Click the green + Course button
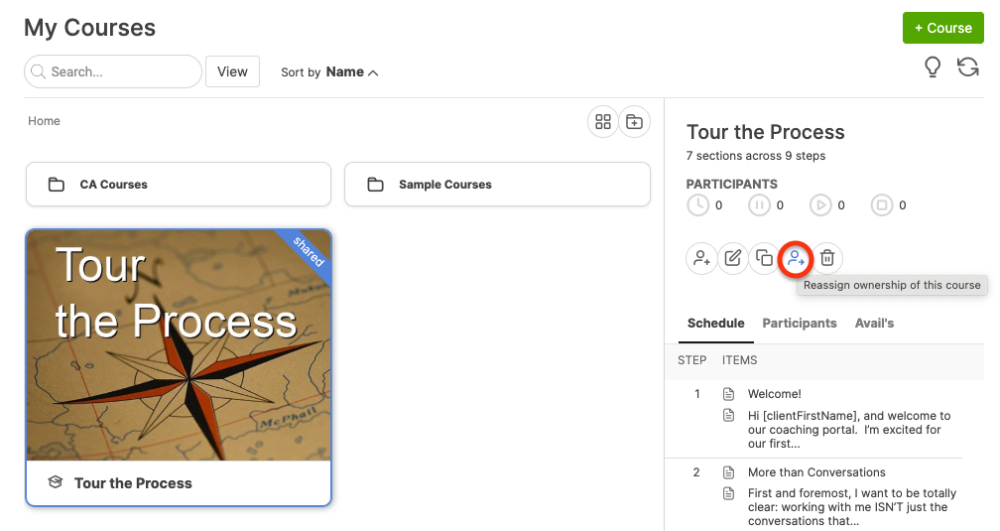 [x=942, y=28]
